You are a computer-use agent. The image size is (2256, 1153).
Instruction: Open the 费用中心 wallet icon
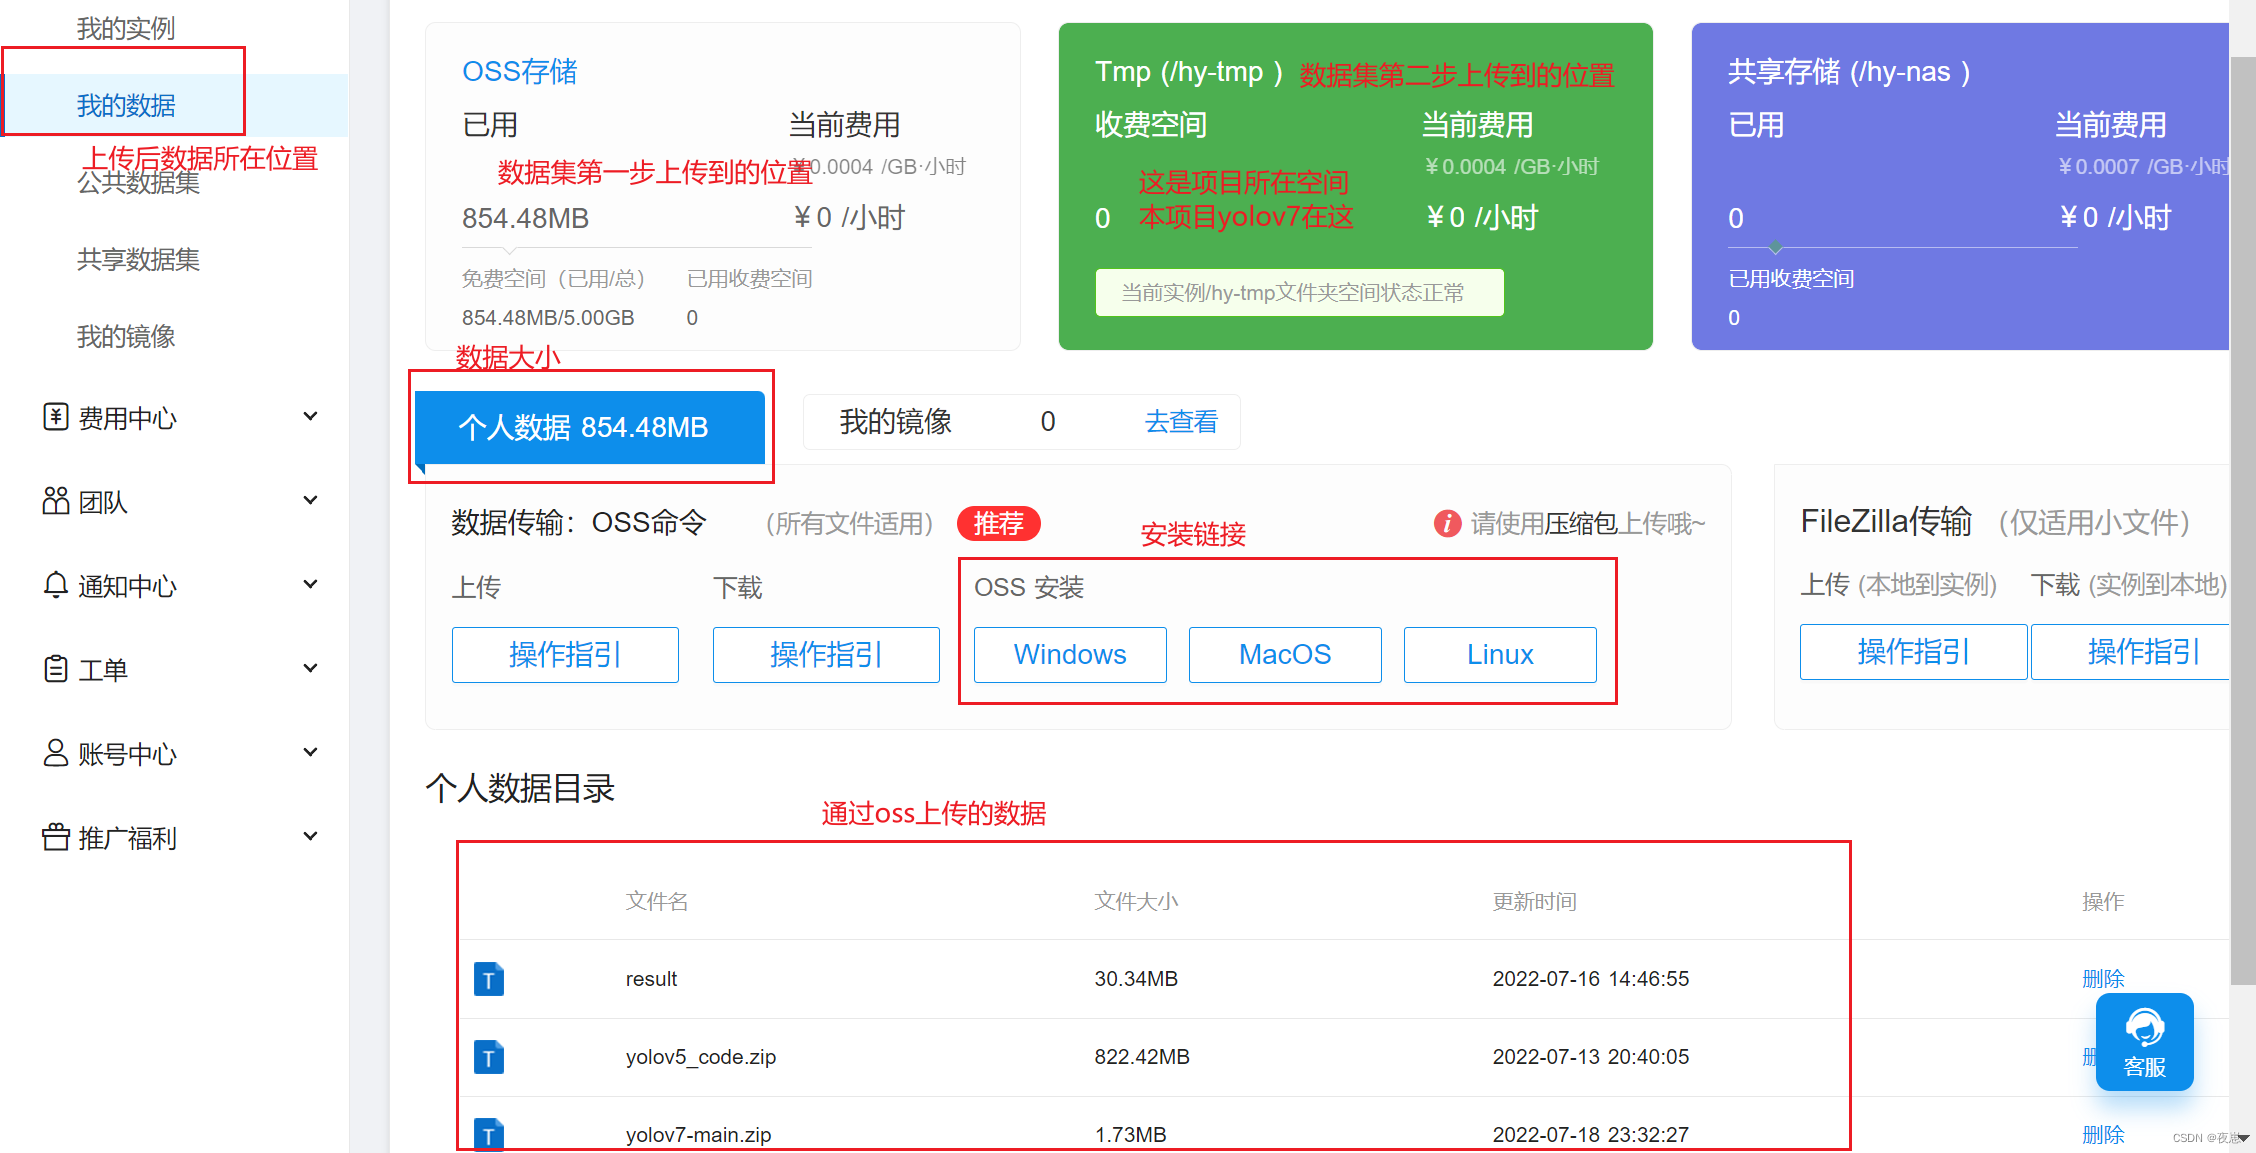pos(56,416)
